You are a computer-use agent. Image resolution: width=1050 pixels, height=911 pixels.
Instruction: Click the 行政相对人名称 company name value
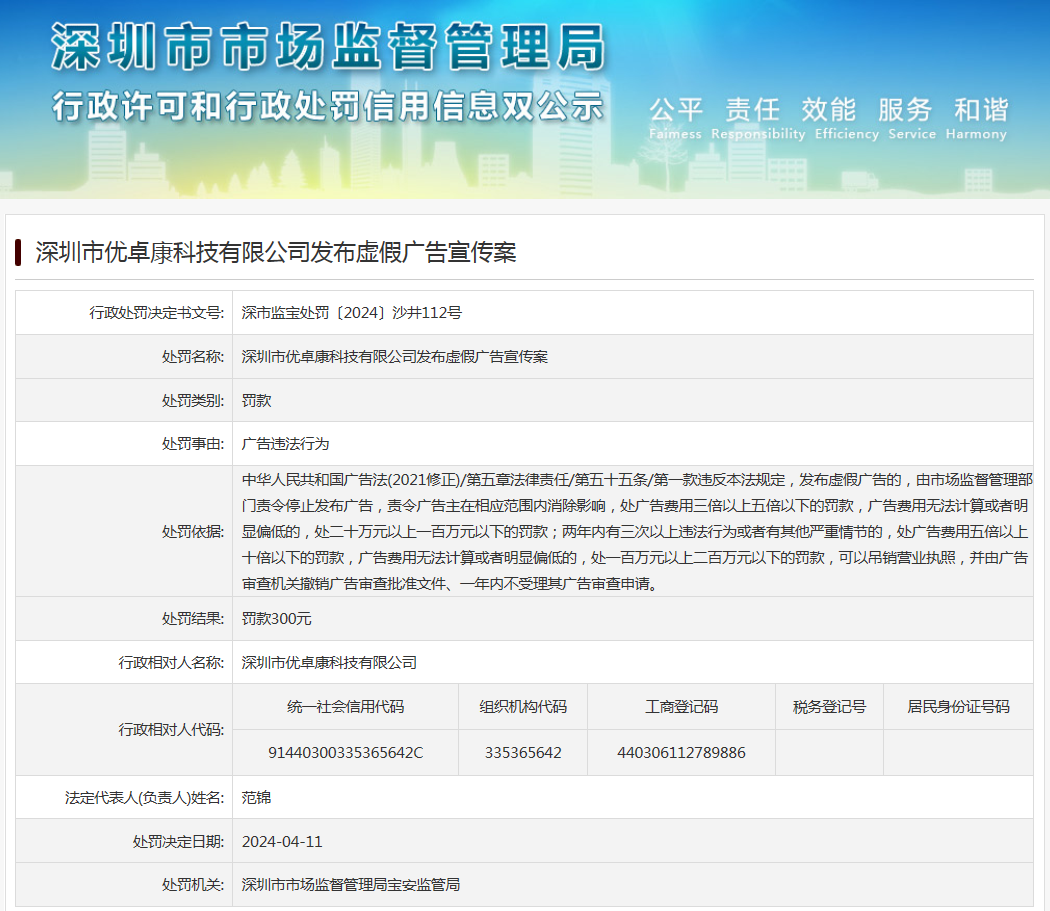click(329, 662)
